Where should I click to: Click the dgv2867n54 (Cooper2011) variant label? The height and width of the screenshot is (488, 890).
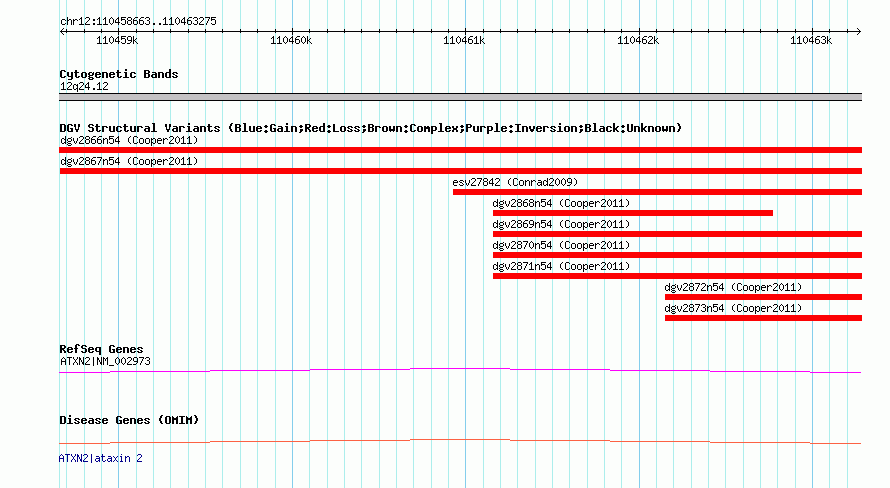(129, 161)
